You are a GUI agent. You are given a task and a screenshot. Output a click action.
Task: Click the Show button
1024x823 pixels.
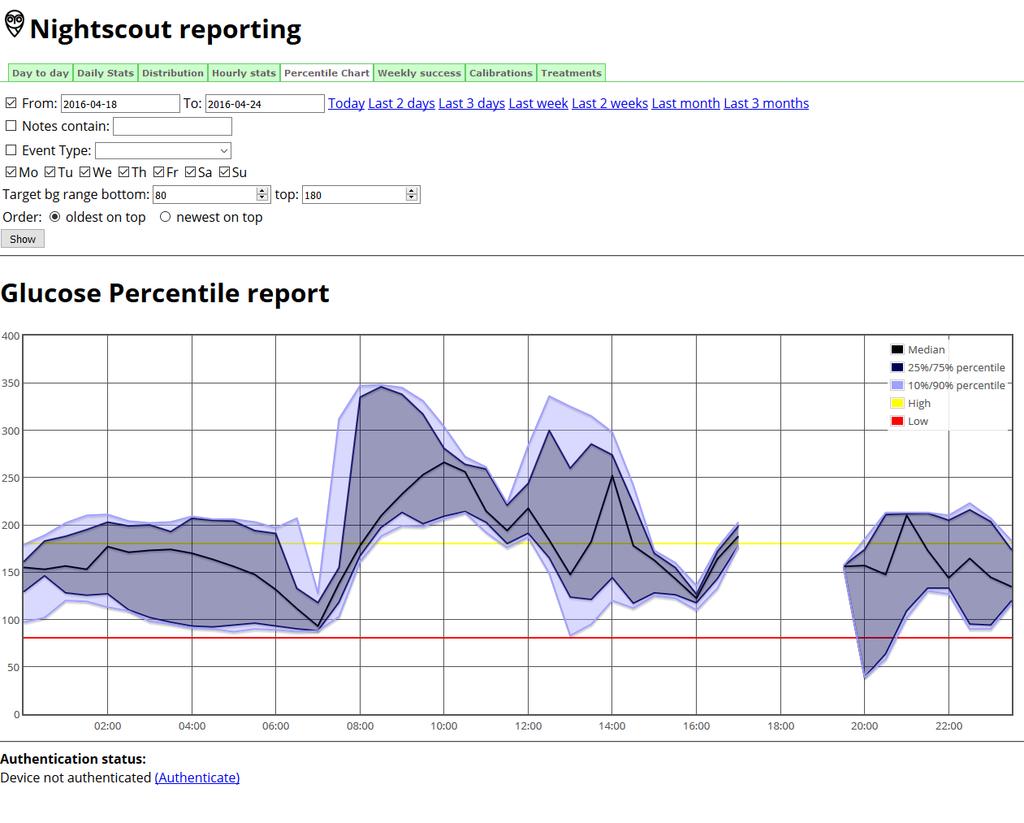coord(23,239)
